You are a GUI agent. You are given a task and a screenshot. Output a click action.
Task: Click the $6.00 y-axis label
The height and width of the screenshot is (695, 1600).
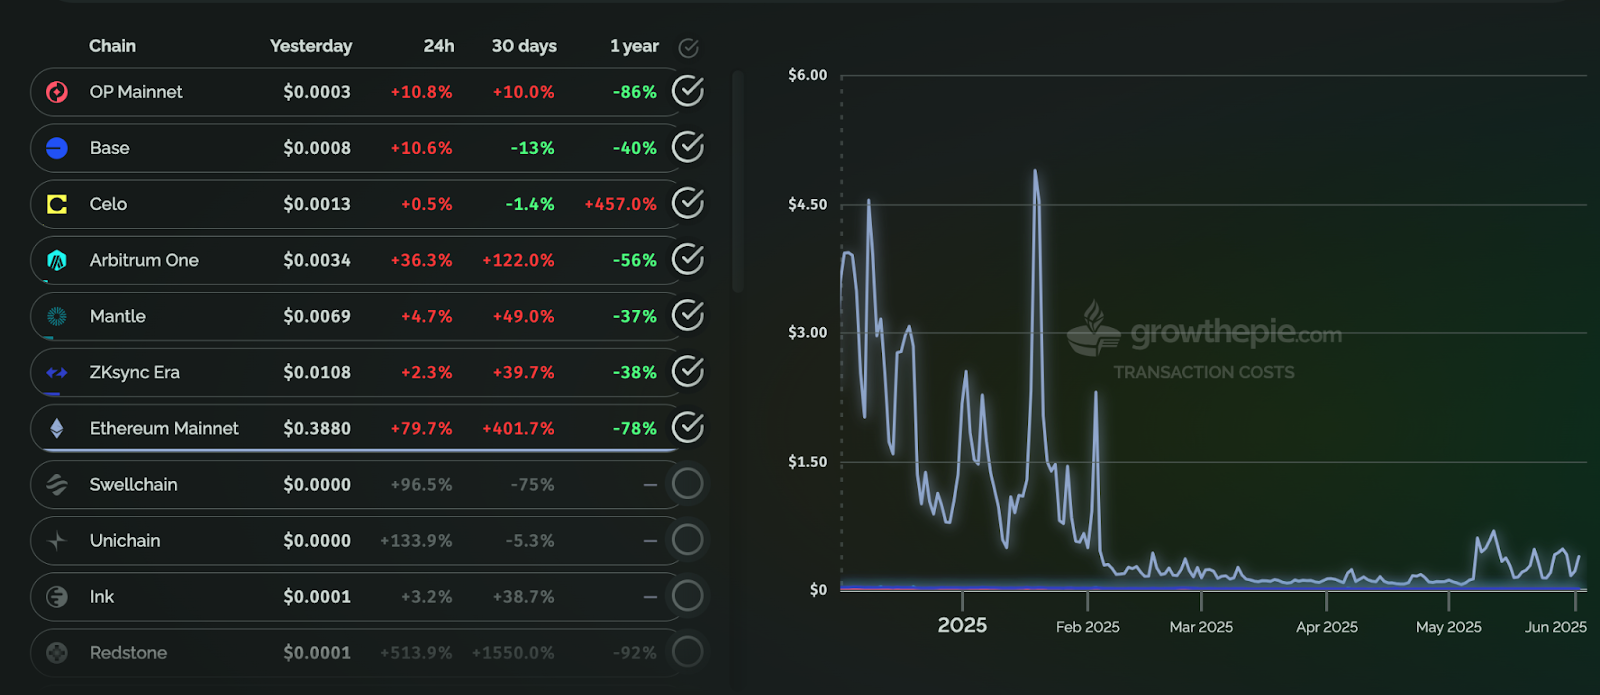(x=808, y=75)
